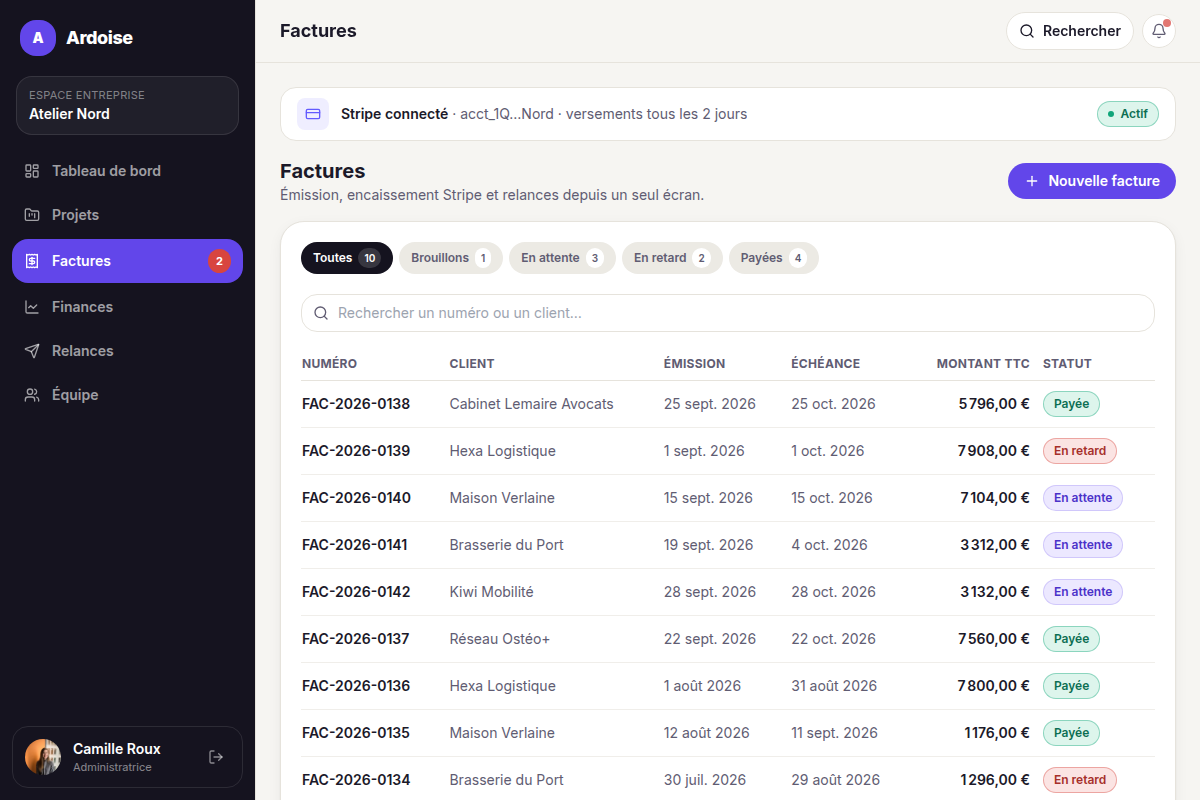Sort by the ÉMISSION column header
The height and width of the screenshot is (800, 1200).
[x=695, y=364]
